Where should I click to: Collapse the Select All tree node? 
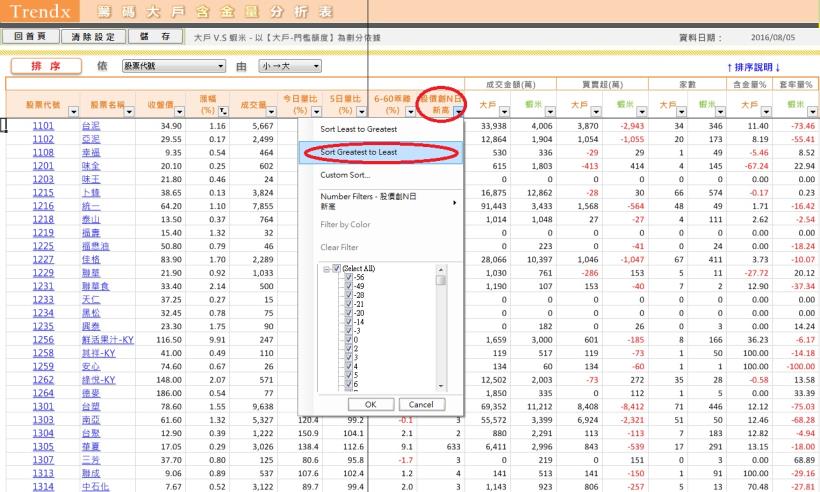click(326, 269)
